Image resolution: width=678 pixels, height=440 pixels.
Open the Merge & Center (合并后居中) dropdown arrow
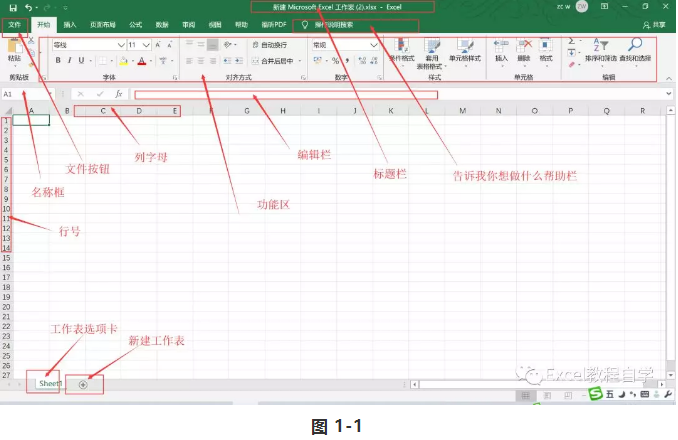pyautogui.click(x=300, y=61)
